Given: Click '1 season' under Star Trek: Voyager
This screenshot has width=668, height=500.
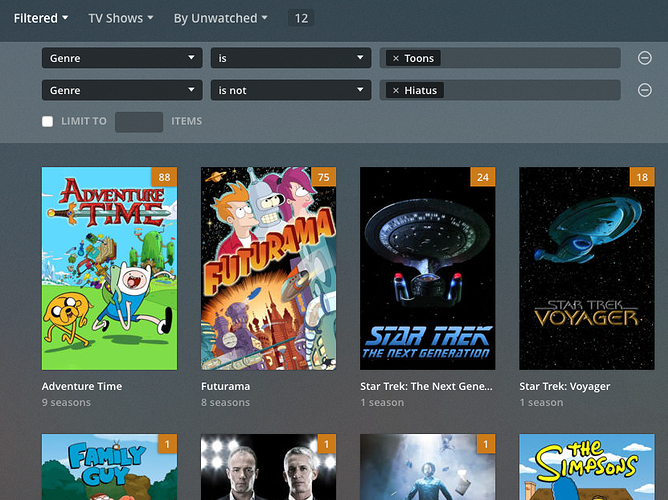Looking at the screenshot, I should [541, 402].
